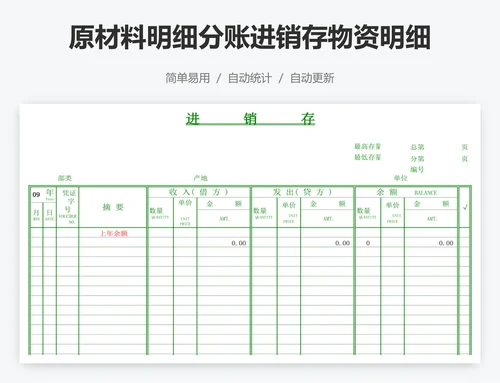Click 数量 header under 收入(借方)
The height and width of the screenshot is (383, 500).
(160, 213)
